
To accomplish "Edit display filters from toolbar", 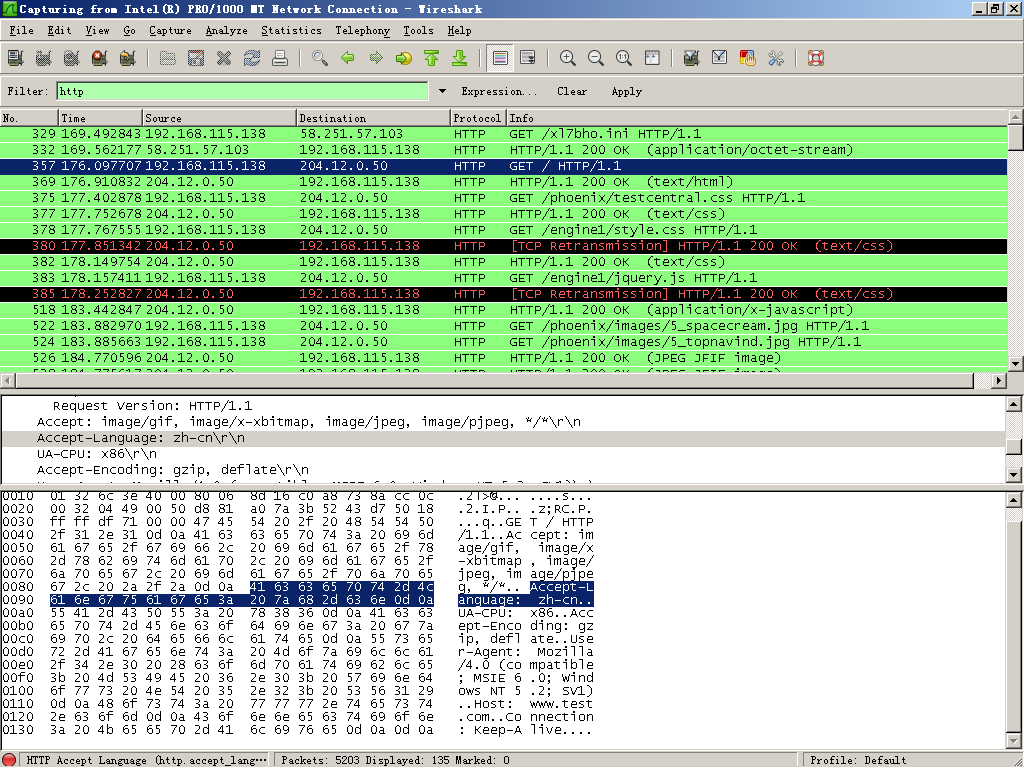I will pyautogui.click(x=720, y=58).
